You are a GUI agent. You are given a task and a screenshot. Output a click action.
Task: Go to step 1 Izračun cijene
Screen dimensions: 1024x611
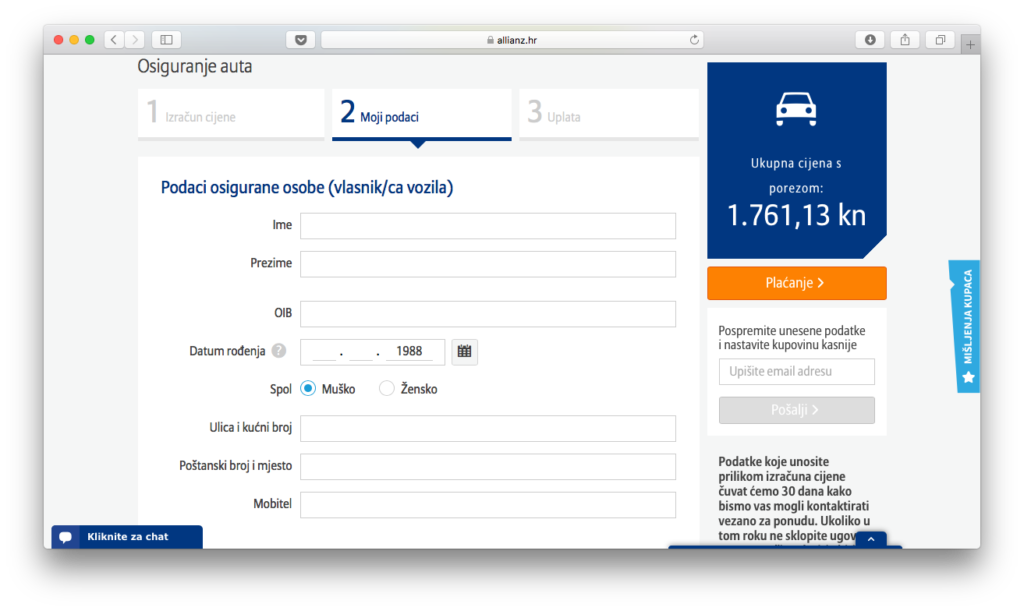[x=231, y=114]
